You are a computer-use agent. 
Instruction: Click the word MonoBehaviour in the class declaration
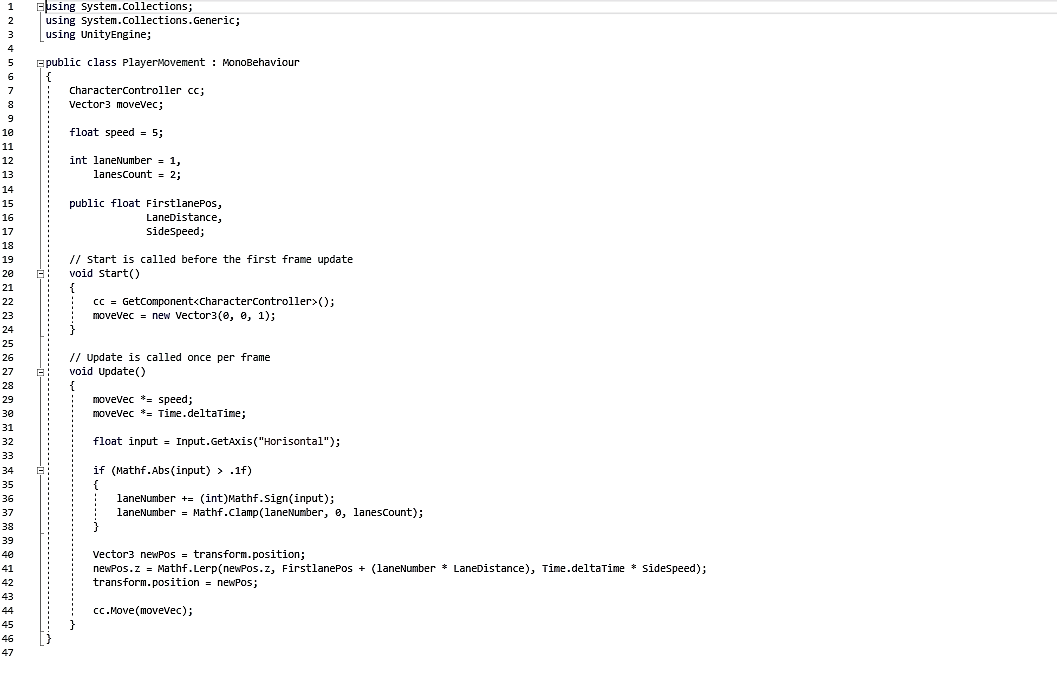261,62
